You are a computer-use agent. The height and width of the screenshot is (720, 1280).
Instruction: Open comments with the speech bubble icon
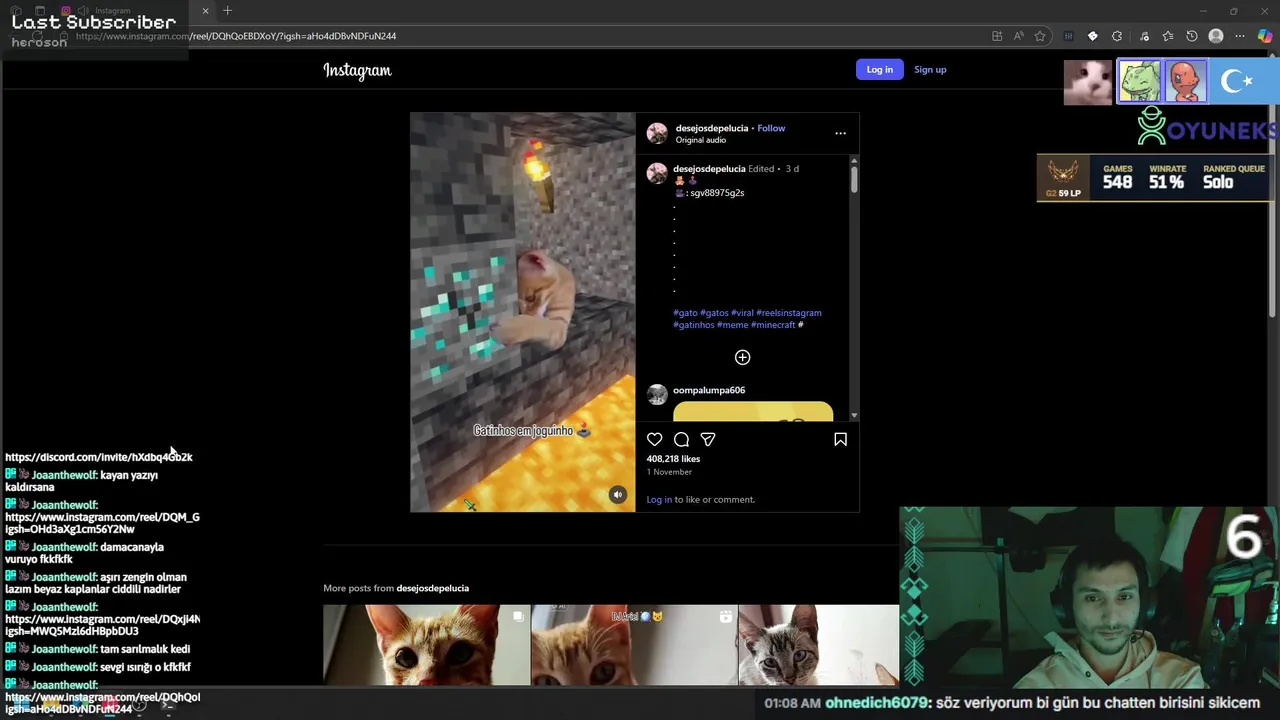coord(681,439)
